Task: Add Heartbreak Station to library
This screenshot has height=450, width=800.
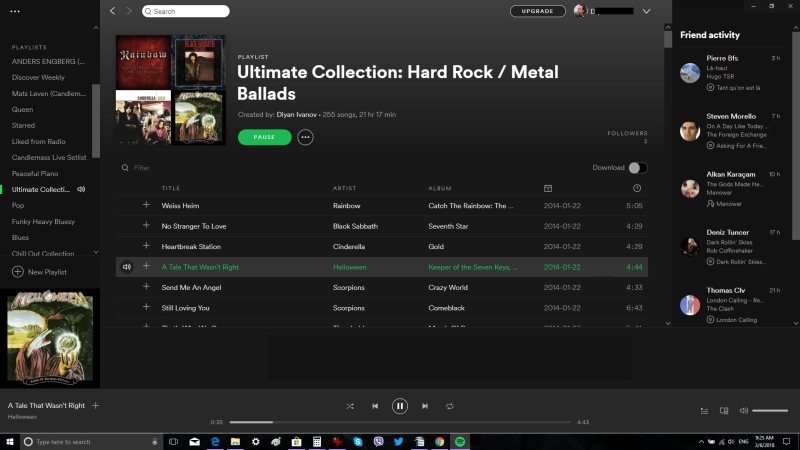Action: (x=146, y=246)
